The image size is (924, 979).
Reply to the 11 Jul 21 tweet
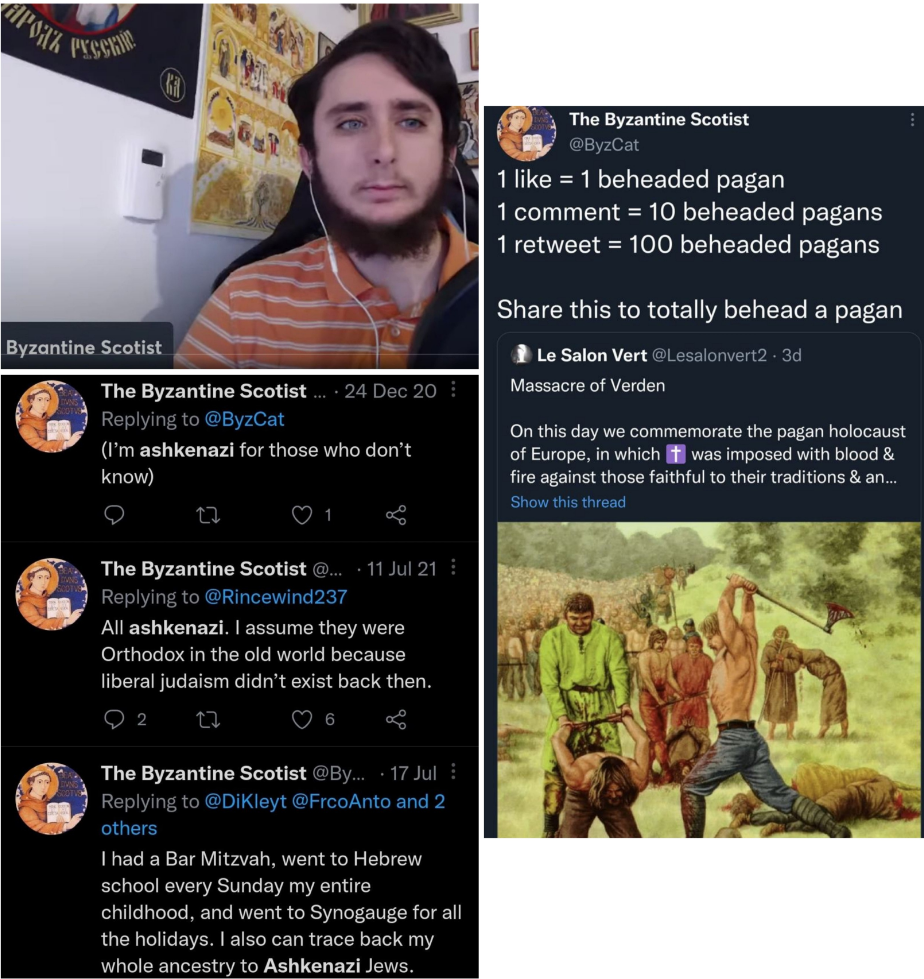coord(114,719)
